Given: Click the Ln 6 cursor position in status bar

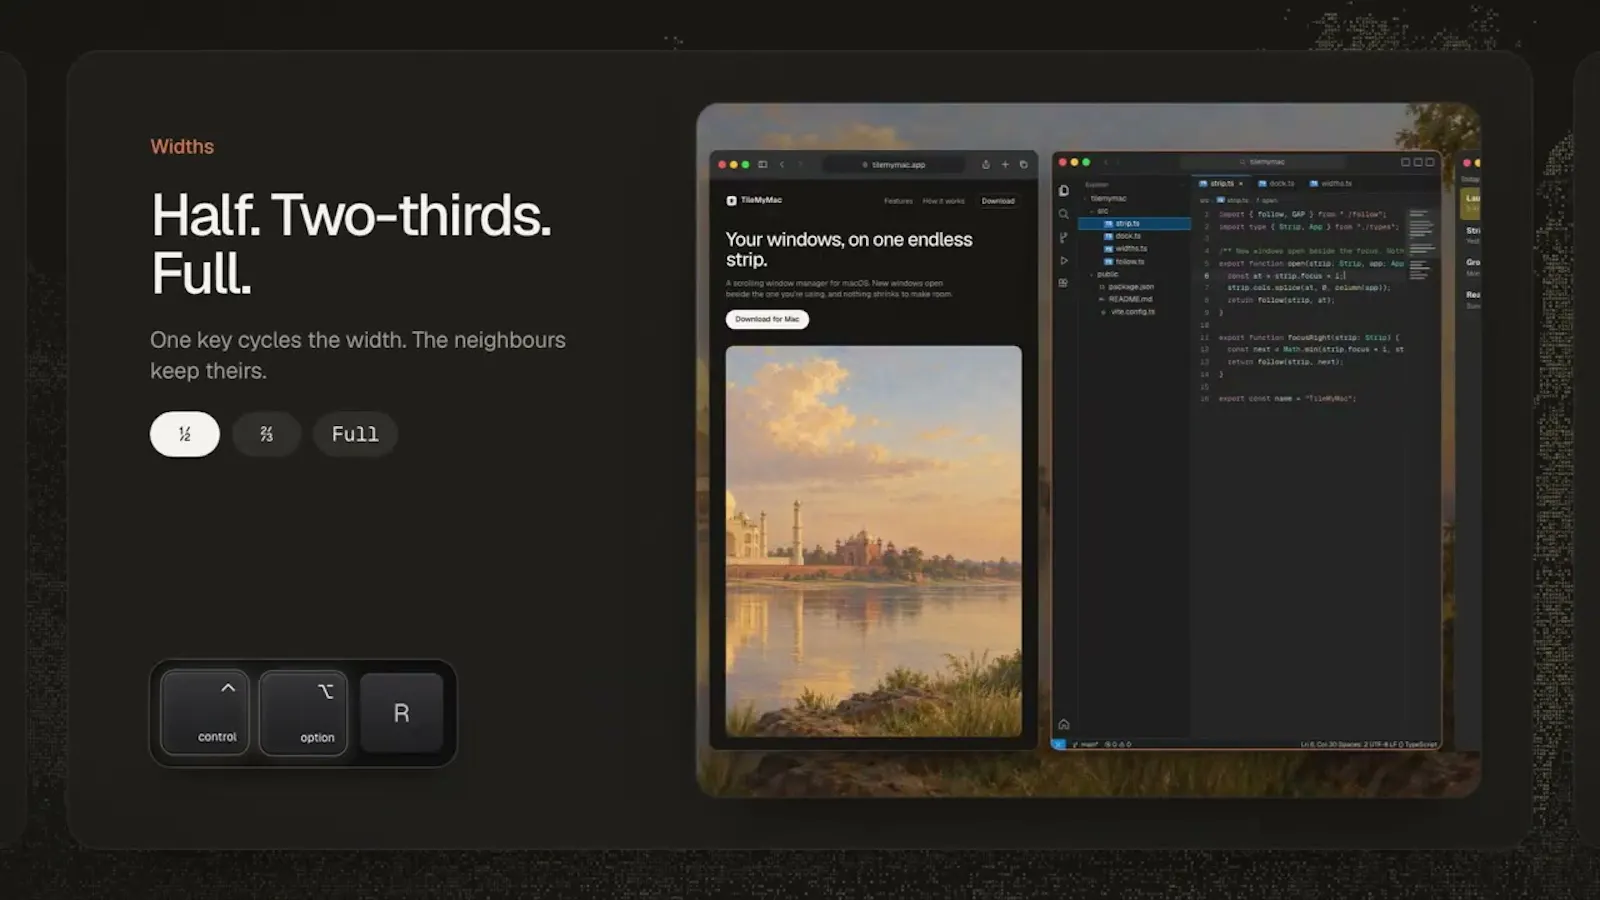Looking at the screenshot, I should [x=1321, y=744].
